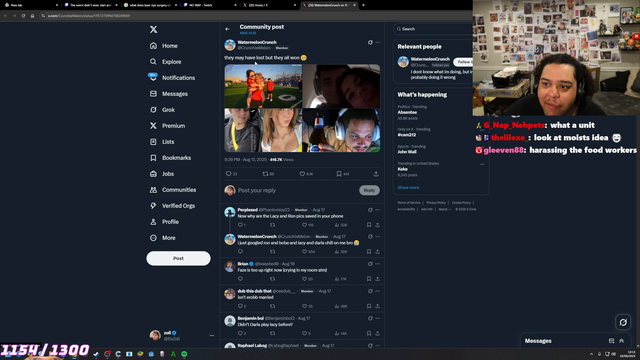Open the account switcher three-dot menu
Image resolution: width=640 pixels, height=360 pixels.
pos(211,336)
